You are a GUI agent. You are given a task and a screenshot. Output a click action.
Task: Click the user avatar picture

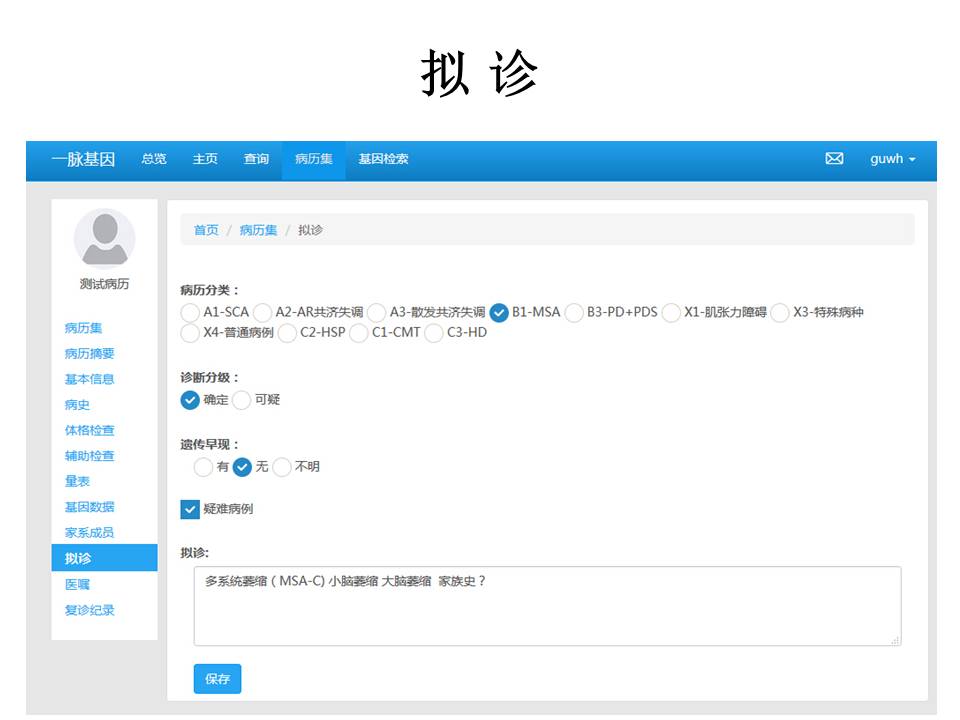105,239
